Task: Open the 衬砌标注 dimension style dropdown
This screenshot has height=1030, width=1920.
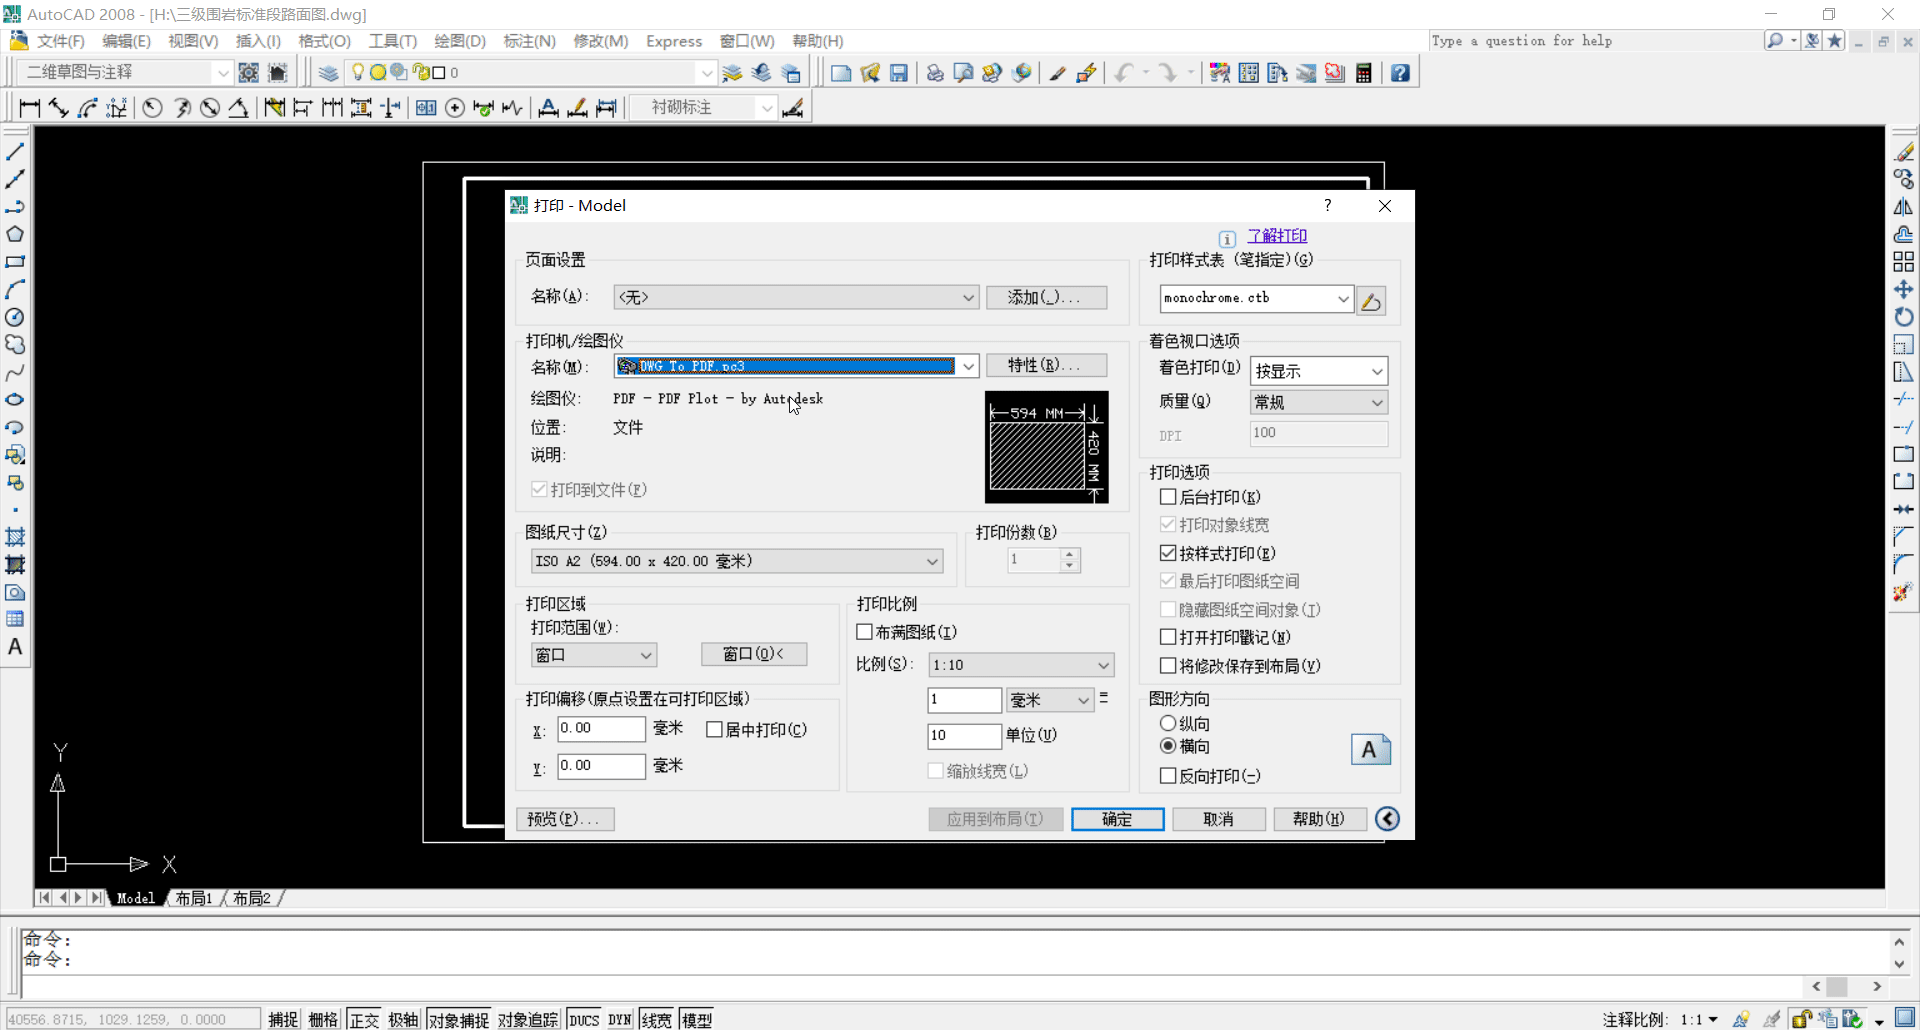Action: pos(704,108)
